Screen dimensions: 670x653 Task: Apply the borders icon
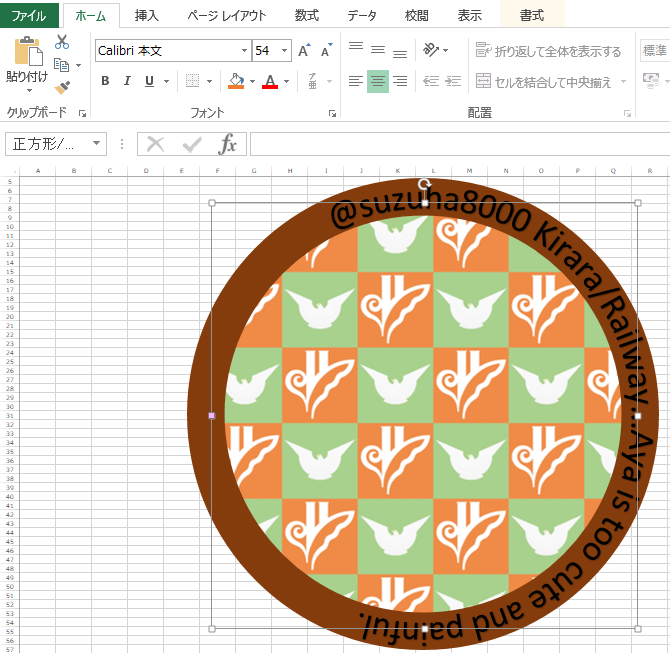[x=192, y=80]
